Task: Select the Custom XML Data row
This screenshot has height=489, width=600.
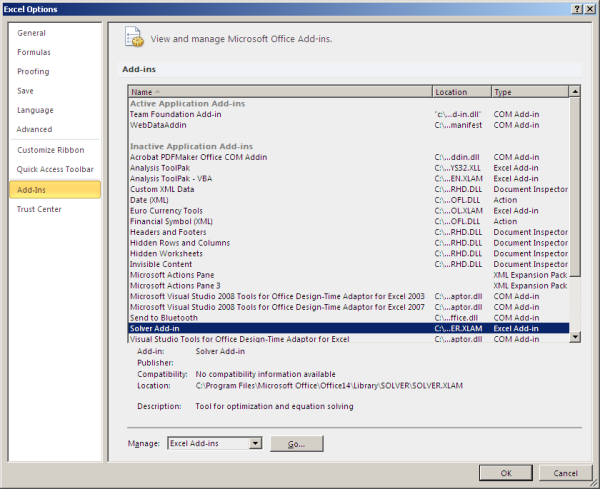Action: coord(349,189)
